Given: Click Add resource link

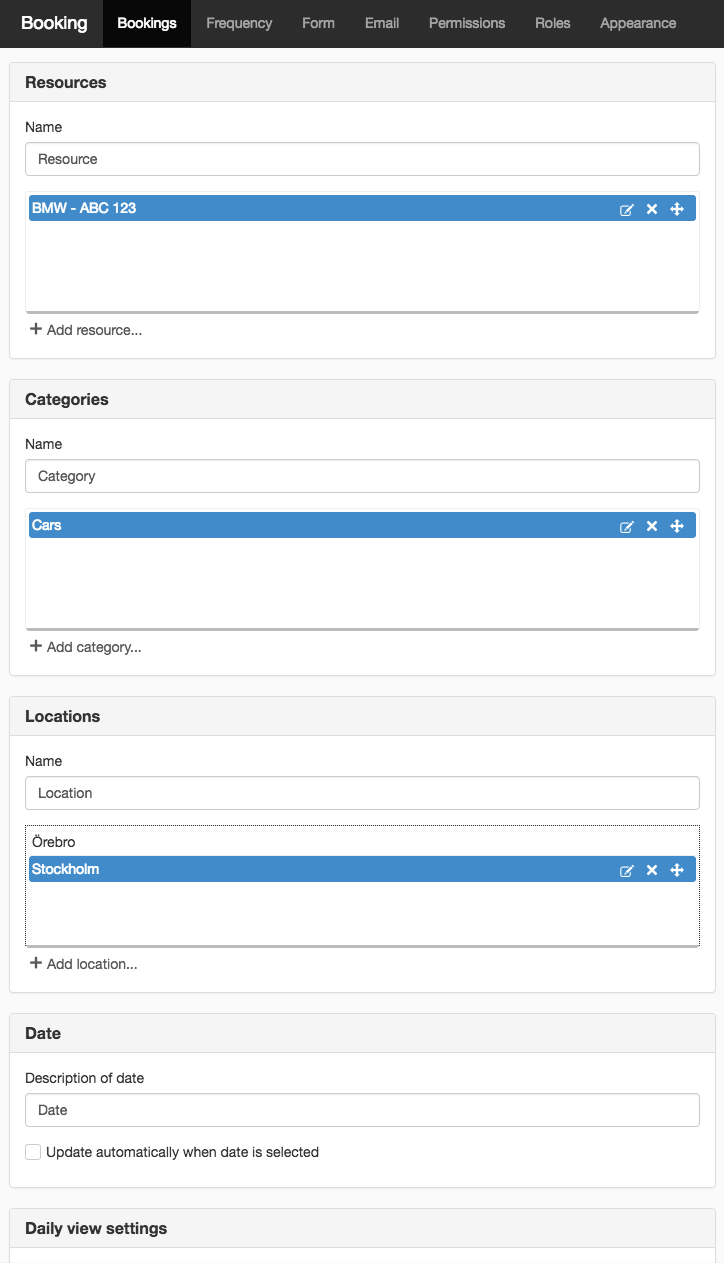Looking at the screenshot, I should [x=86, y=330].
